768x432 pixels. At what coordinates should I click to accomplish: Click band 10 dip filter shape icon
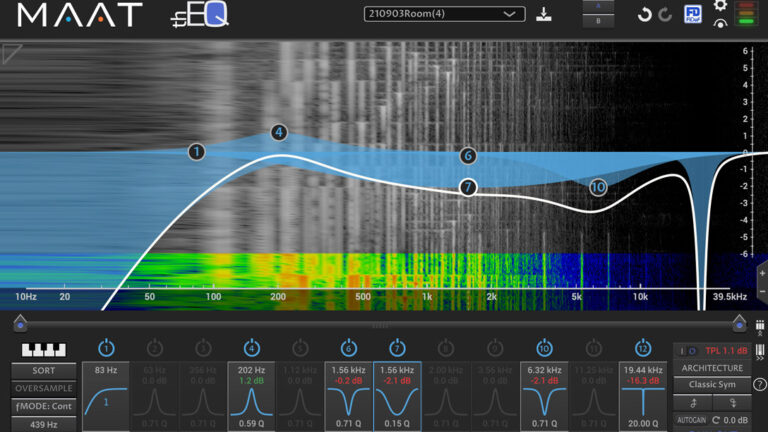pyautogui.click(x=544, y=402)
